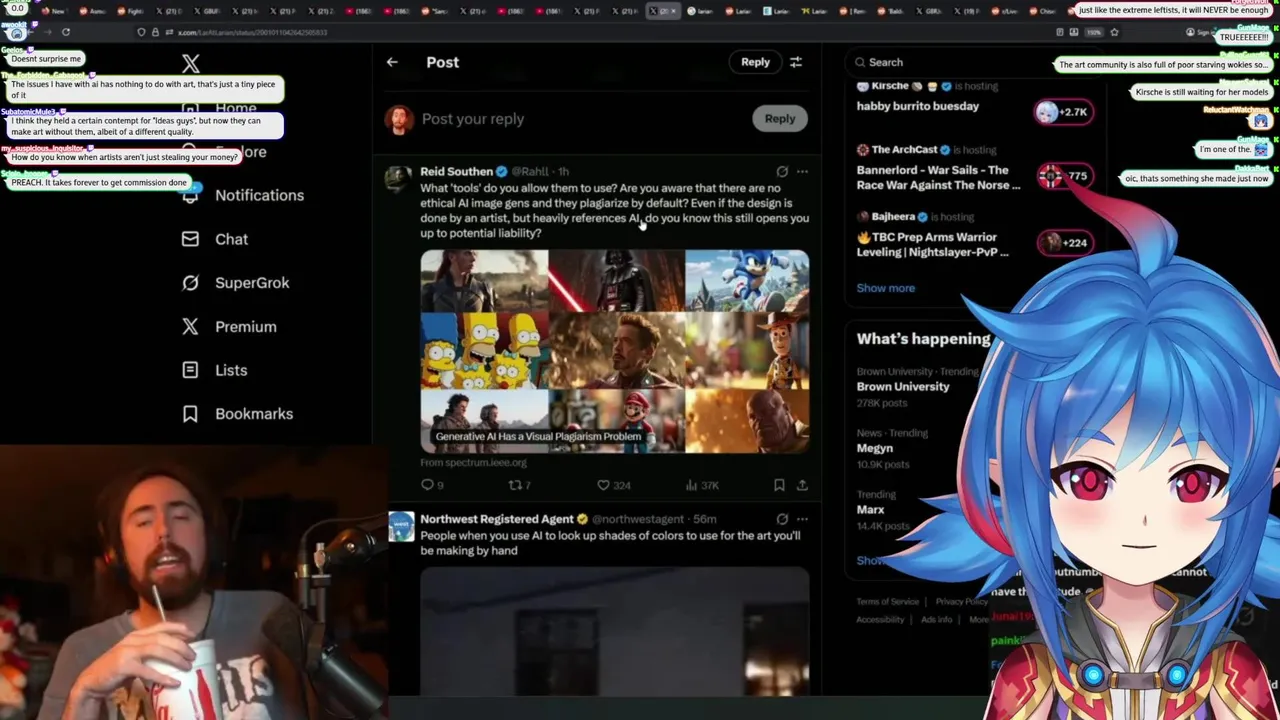Open Accessibility footer link

click(x=880, y=619)
